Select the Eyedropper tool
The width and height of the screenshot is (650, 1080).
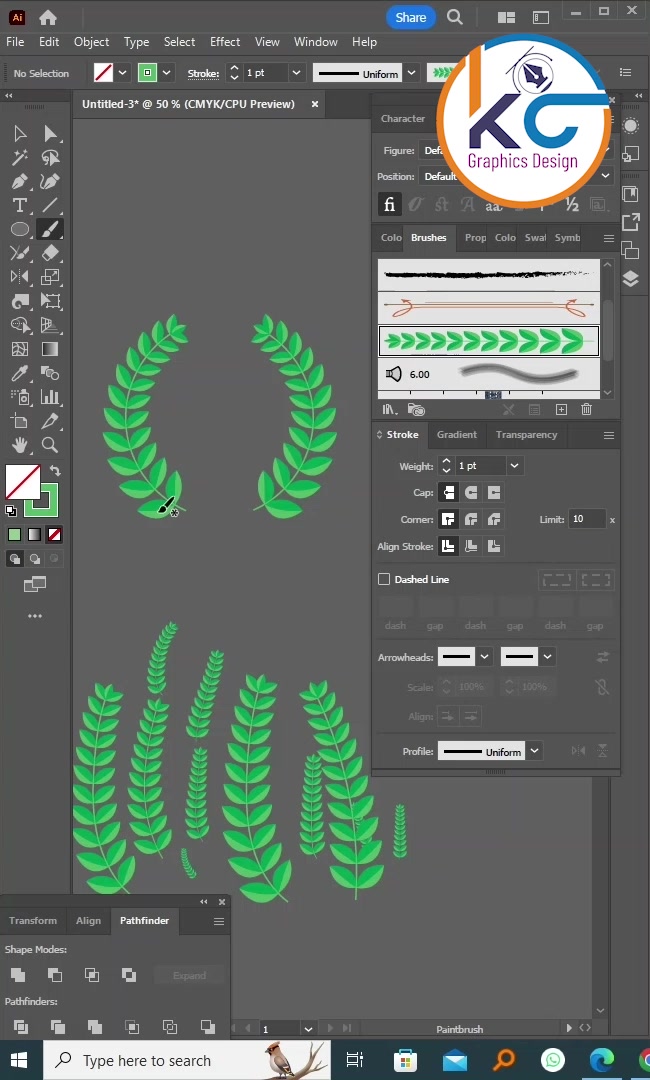(x=20, y=373)
